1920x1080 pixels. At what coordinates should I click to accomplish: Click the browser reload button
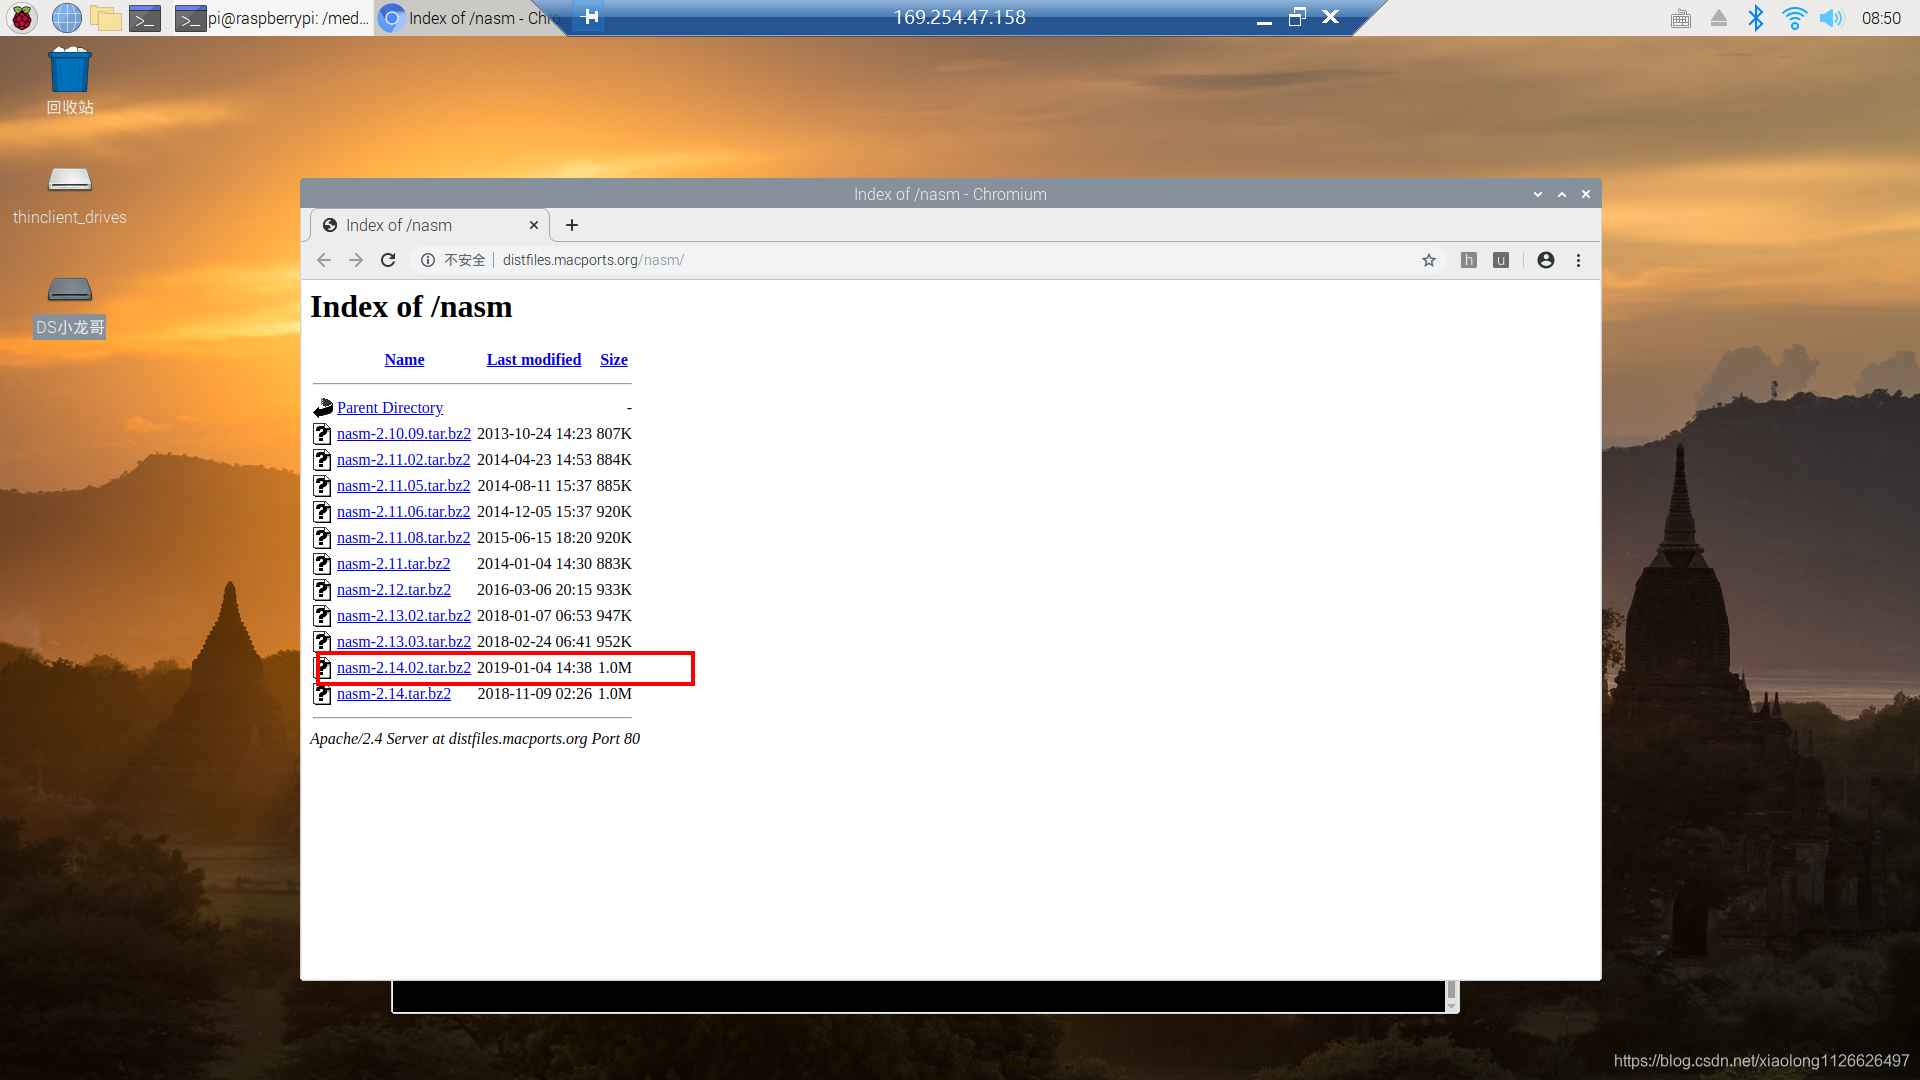388,260
